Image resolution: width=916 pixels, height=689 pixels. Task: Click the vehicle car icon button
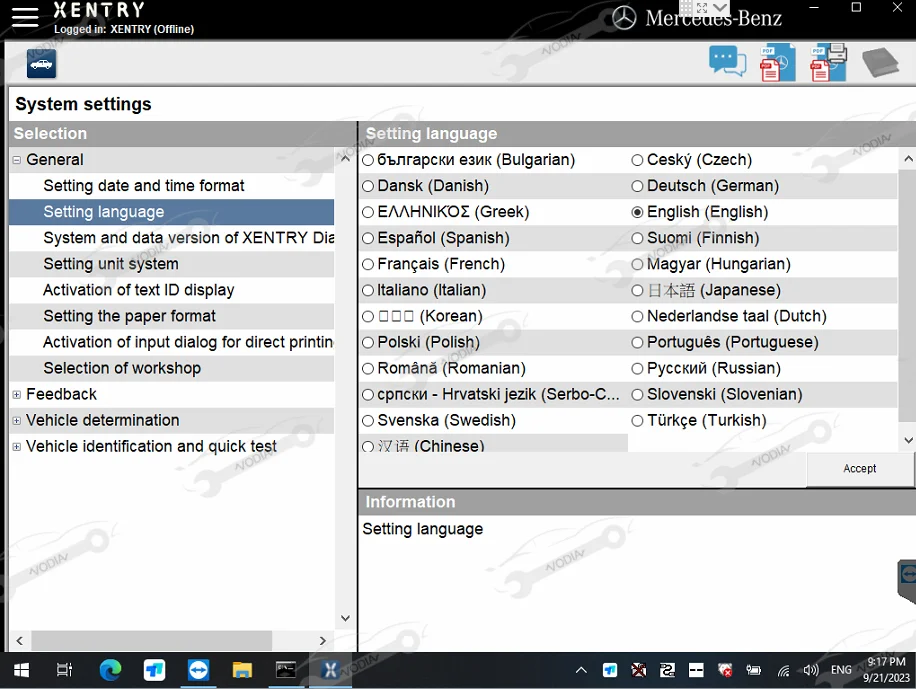coord(41,64)
